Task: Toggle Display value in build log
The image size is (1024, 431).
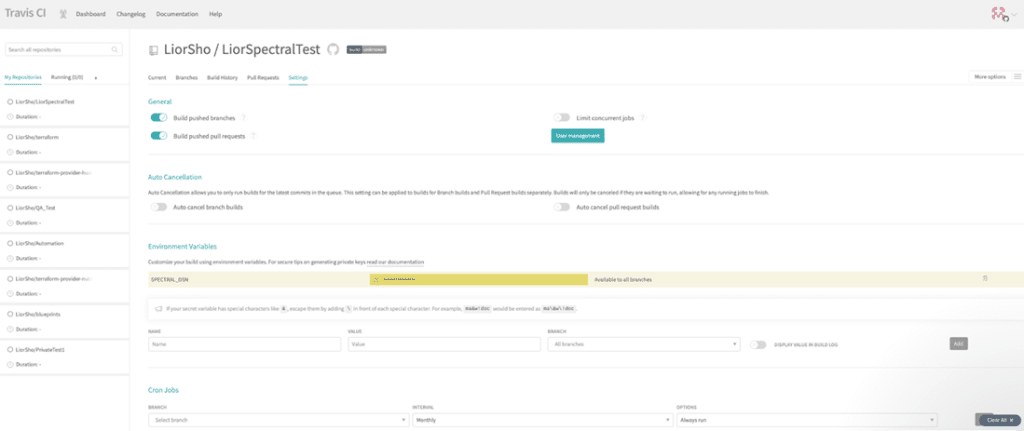Action: point(758,344)
